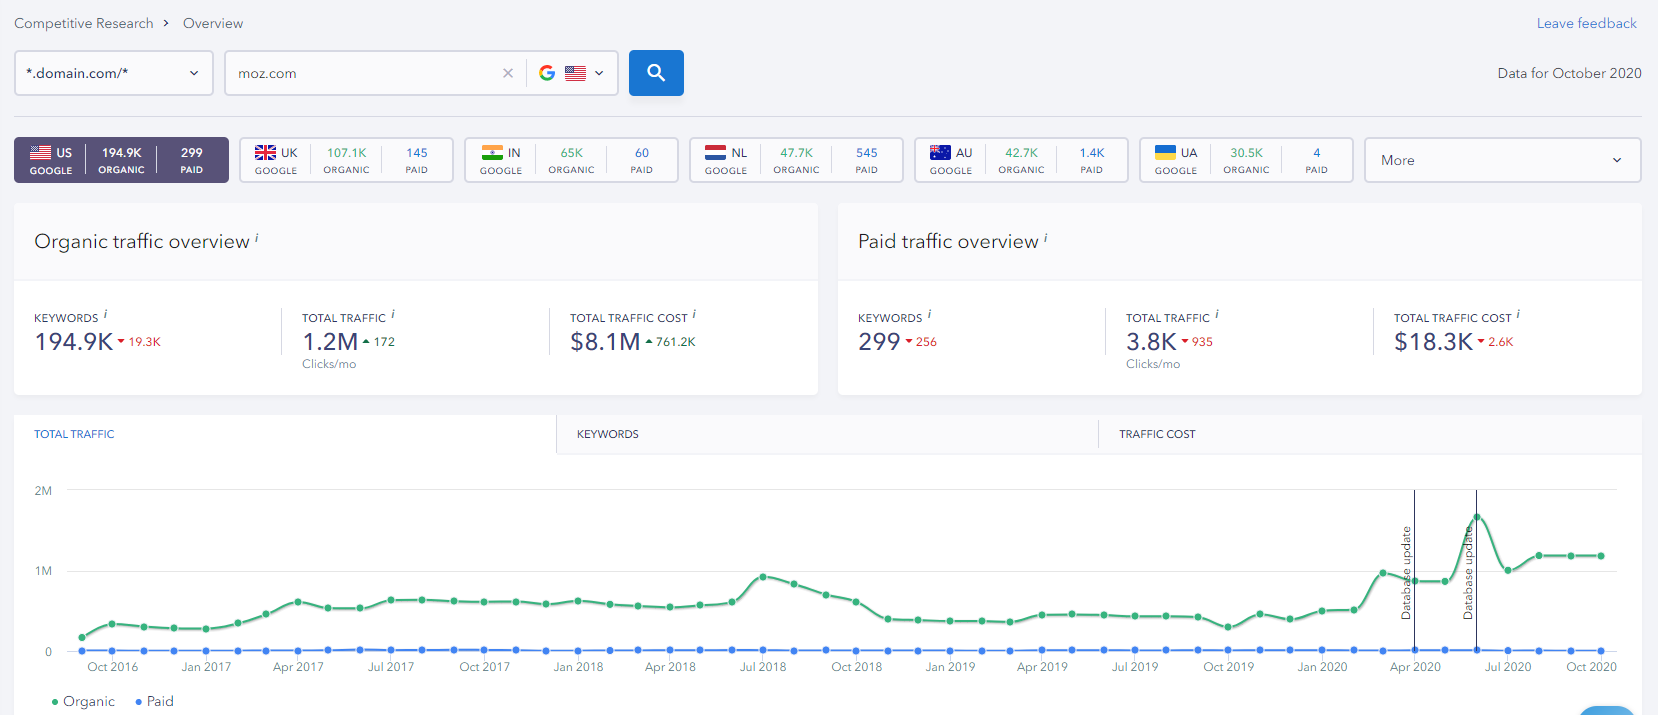This screenshot has width=1658, height=715.
Task: Click the US flag in active card
Action: click(x=40, y=152)
